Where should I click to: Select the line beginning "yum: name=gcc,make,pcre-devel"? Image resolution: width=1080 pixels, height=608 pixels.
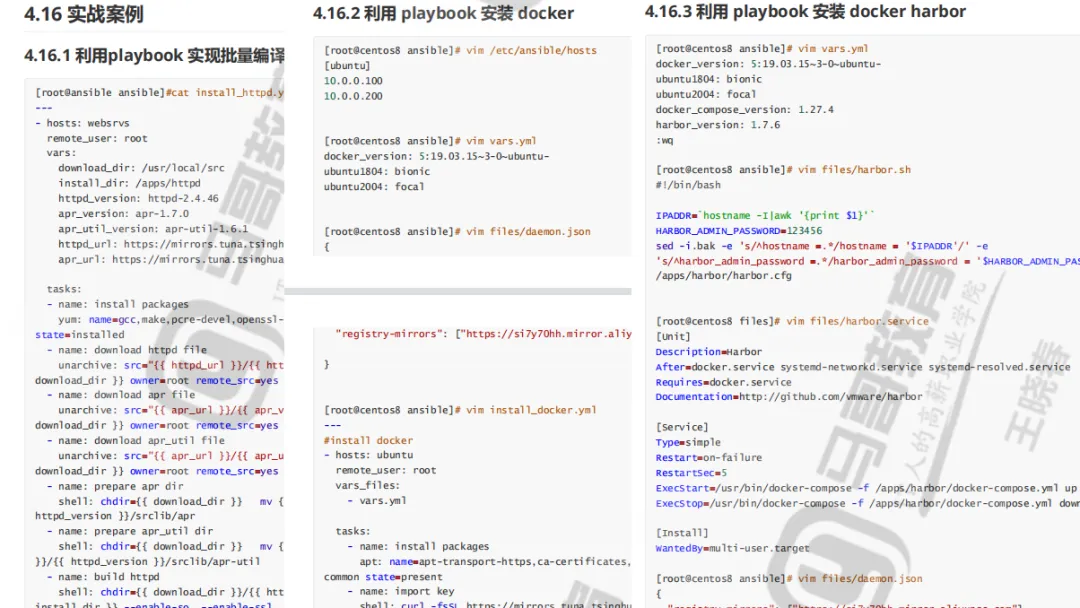click(x=171, y=319)
